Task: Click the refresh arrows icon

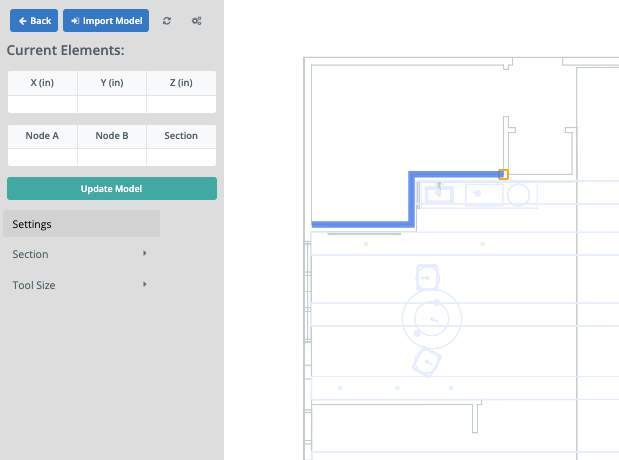Action: pos(166,20)
